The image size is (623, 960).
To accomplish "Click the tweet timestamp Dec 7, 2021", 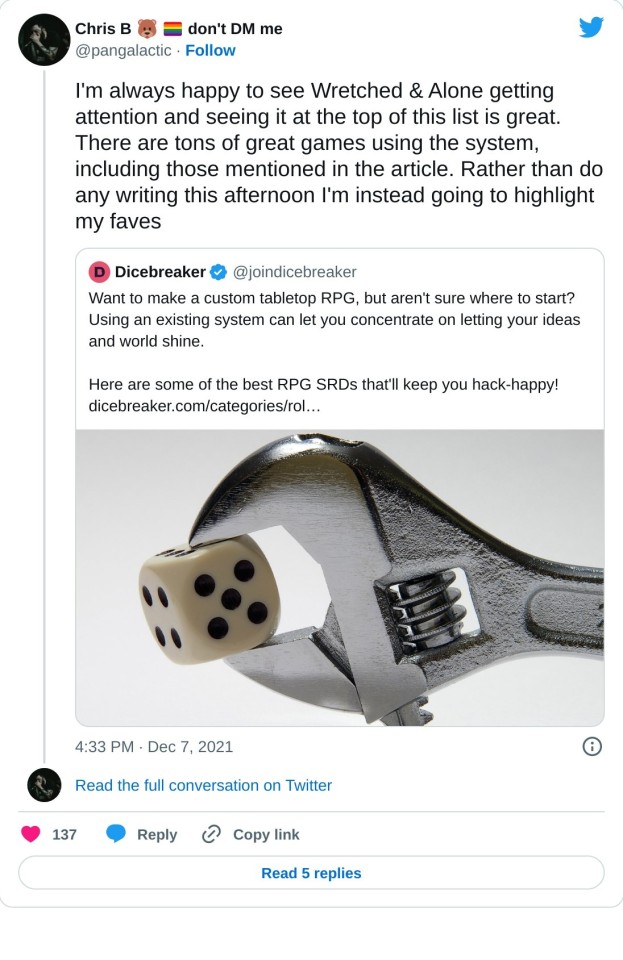I will click(x=154, y=746).
